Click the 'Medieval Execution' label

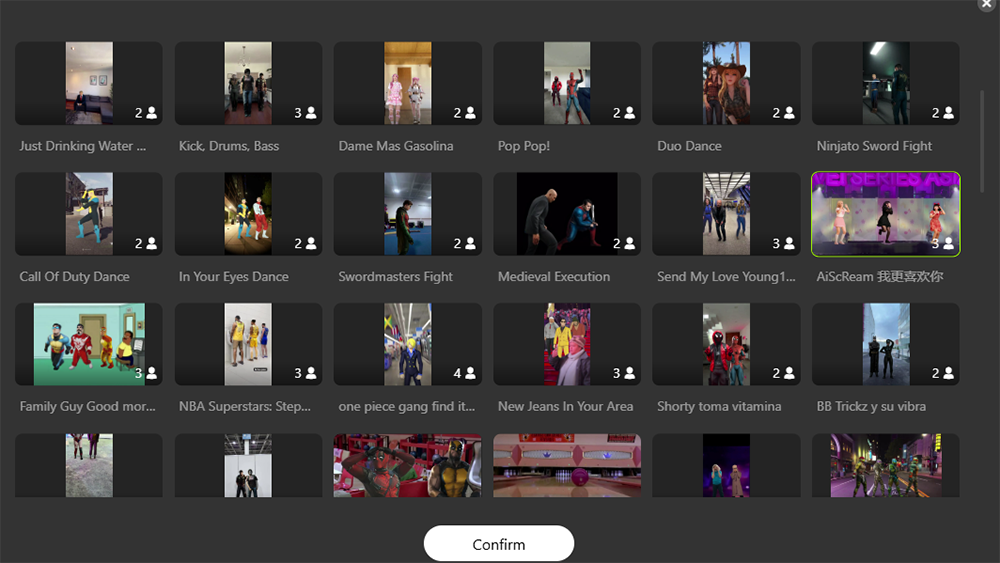554,277
